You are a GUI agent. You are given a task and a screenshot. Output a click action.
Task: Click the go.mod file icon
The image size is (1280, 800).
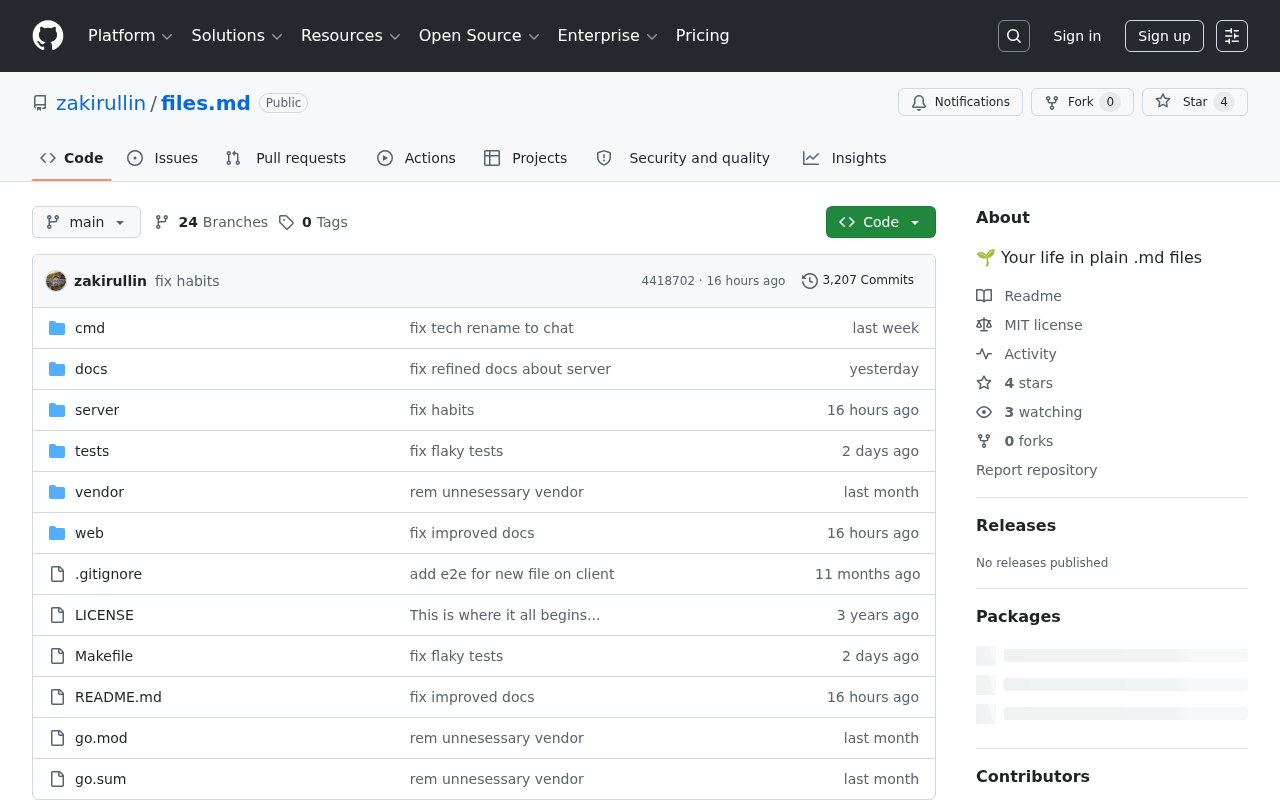click(57, 738)
